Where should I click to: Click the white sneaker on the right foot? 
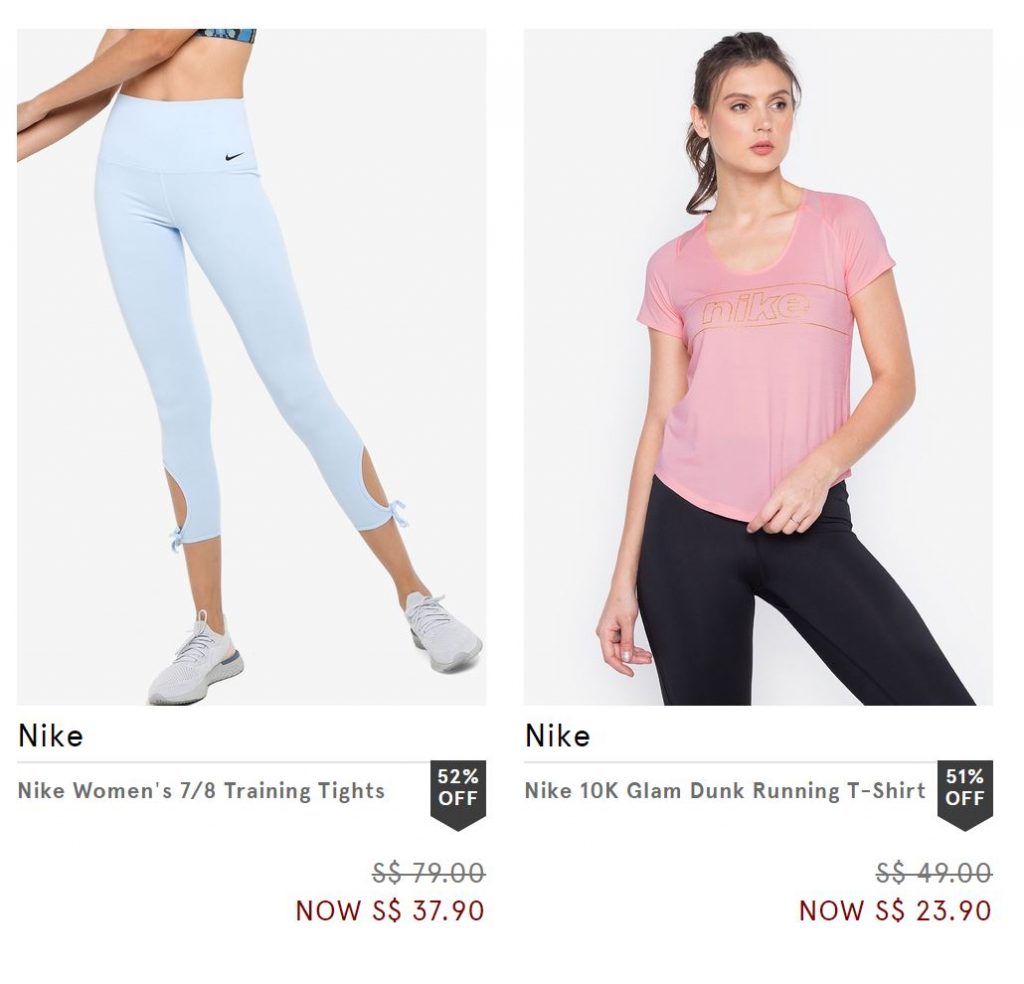click(x=444, y=622)
